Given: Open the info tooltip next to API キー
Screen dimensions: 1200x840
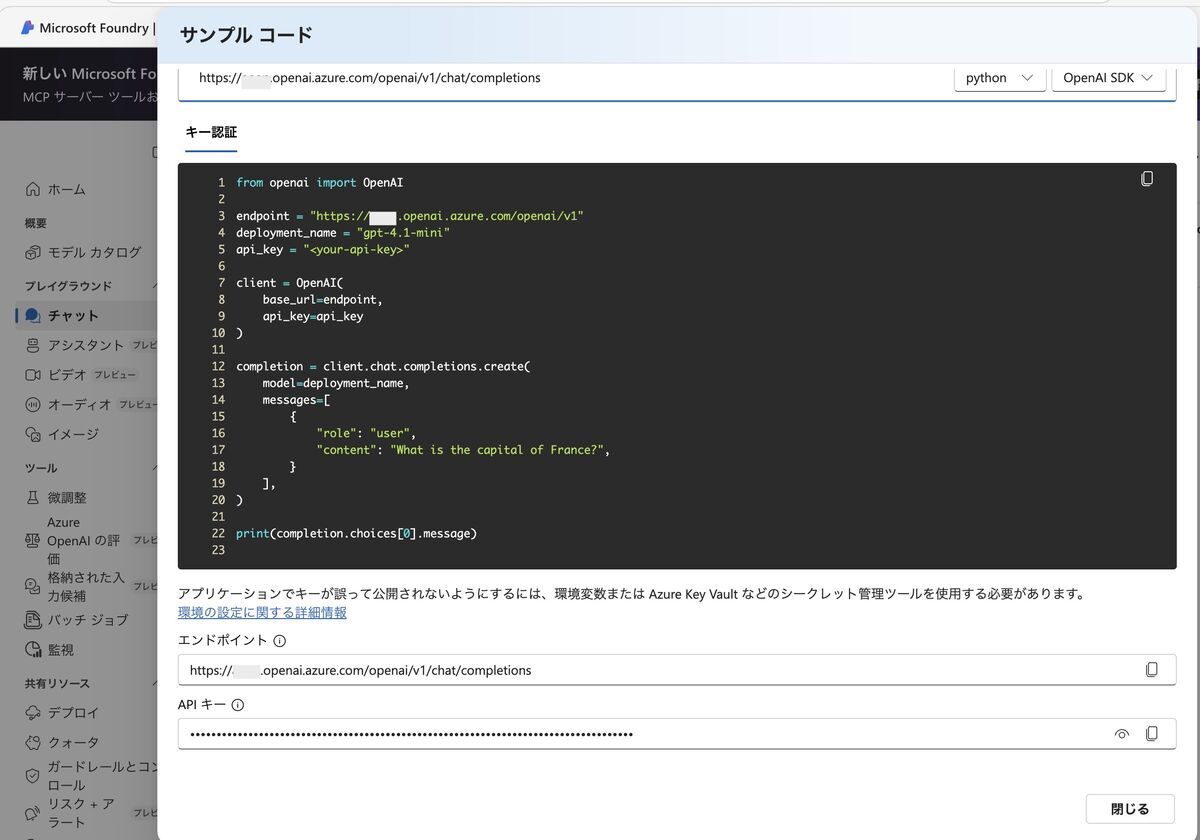Looking at the screenshot, I should tap(238, 705).
